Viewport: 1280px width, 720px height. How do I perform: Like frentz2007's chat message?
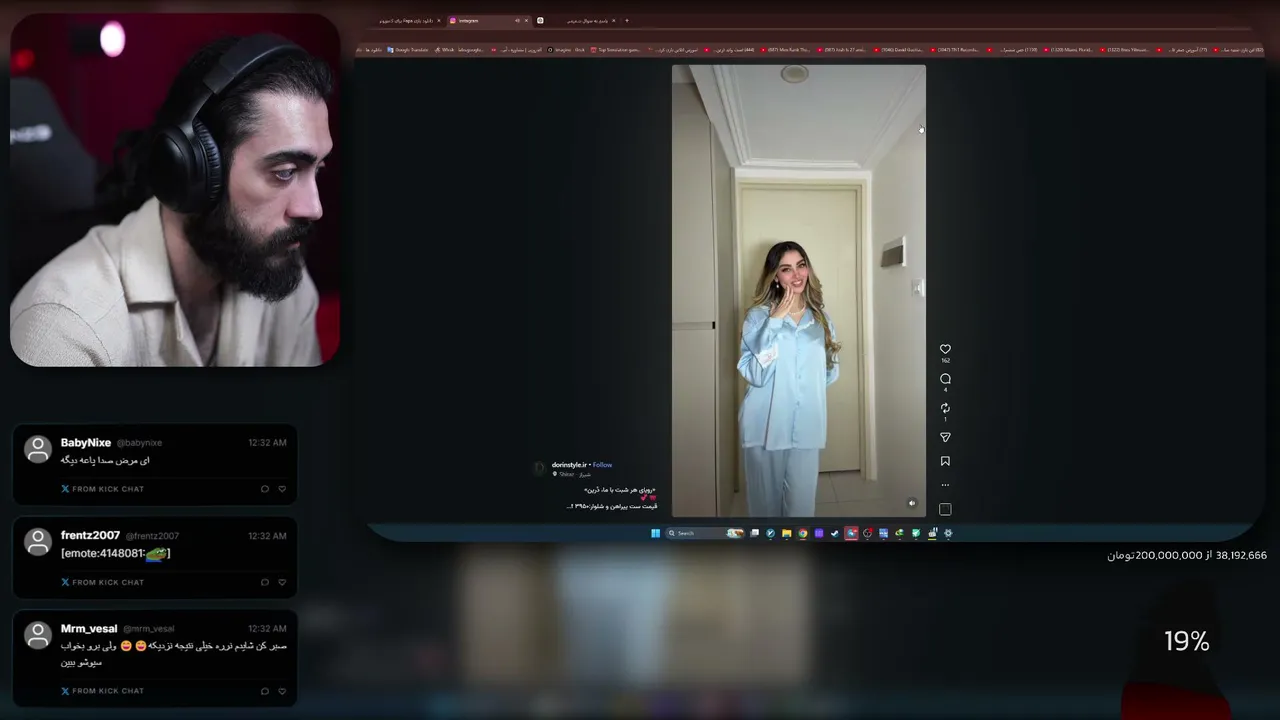click(282, 582)
